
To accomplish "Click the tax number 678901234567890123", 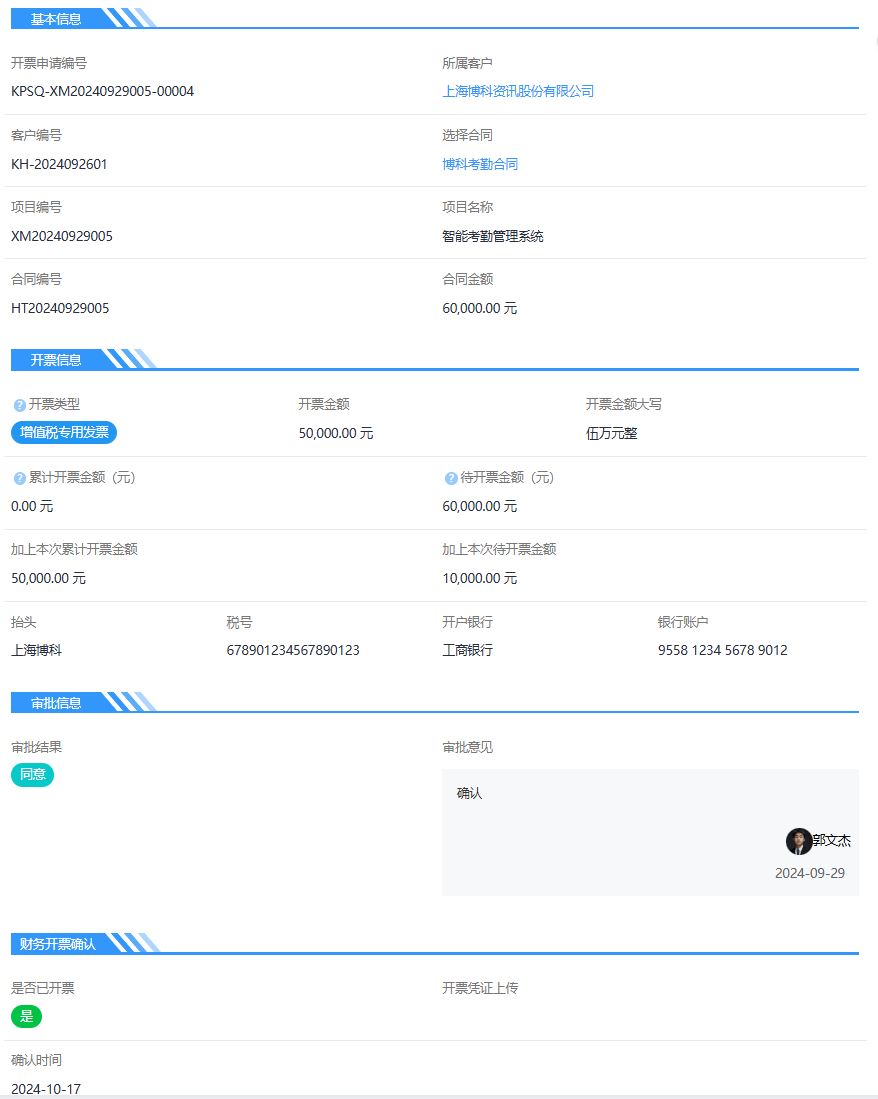I will (293, 650).
